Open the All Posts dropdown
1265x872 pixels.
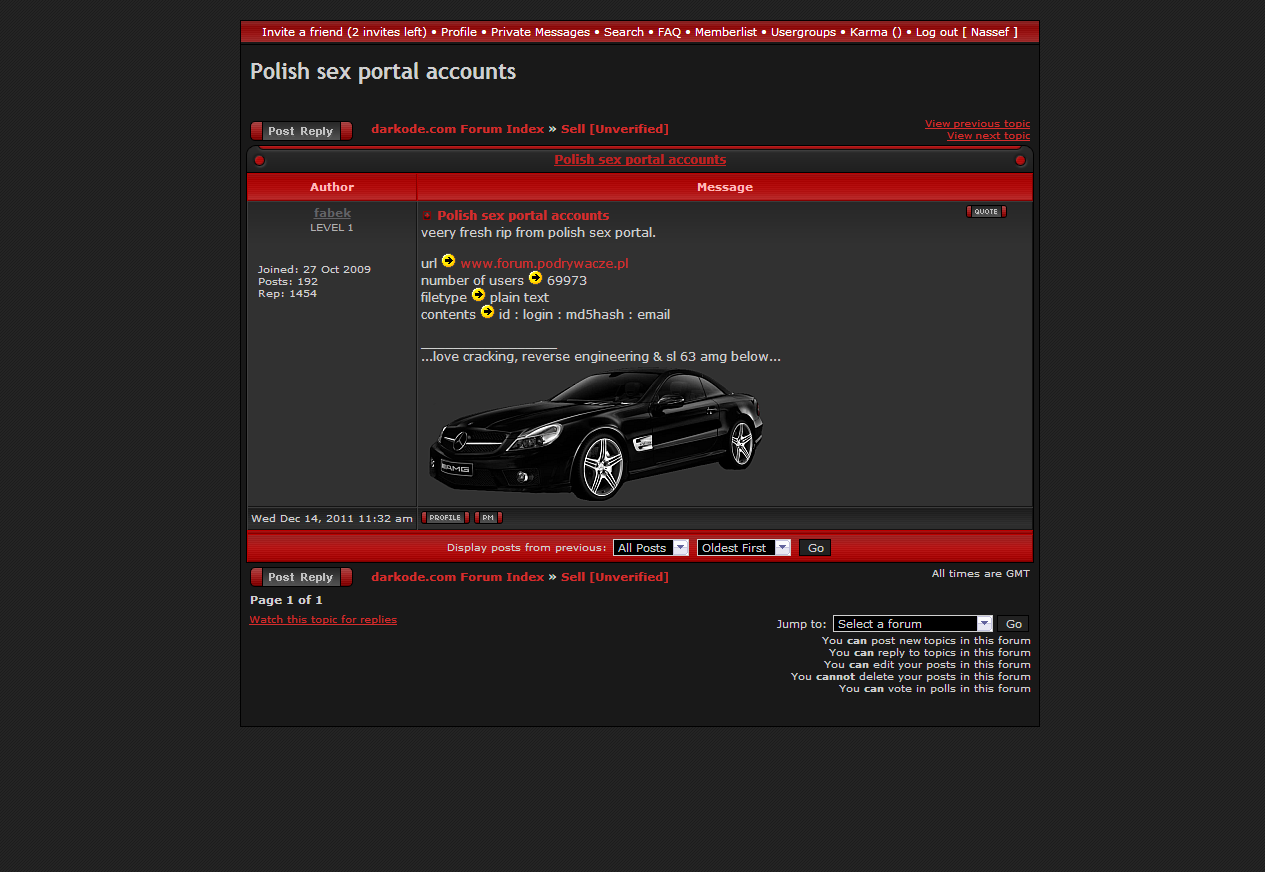(x=650, y=548)
